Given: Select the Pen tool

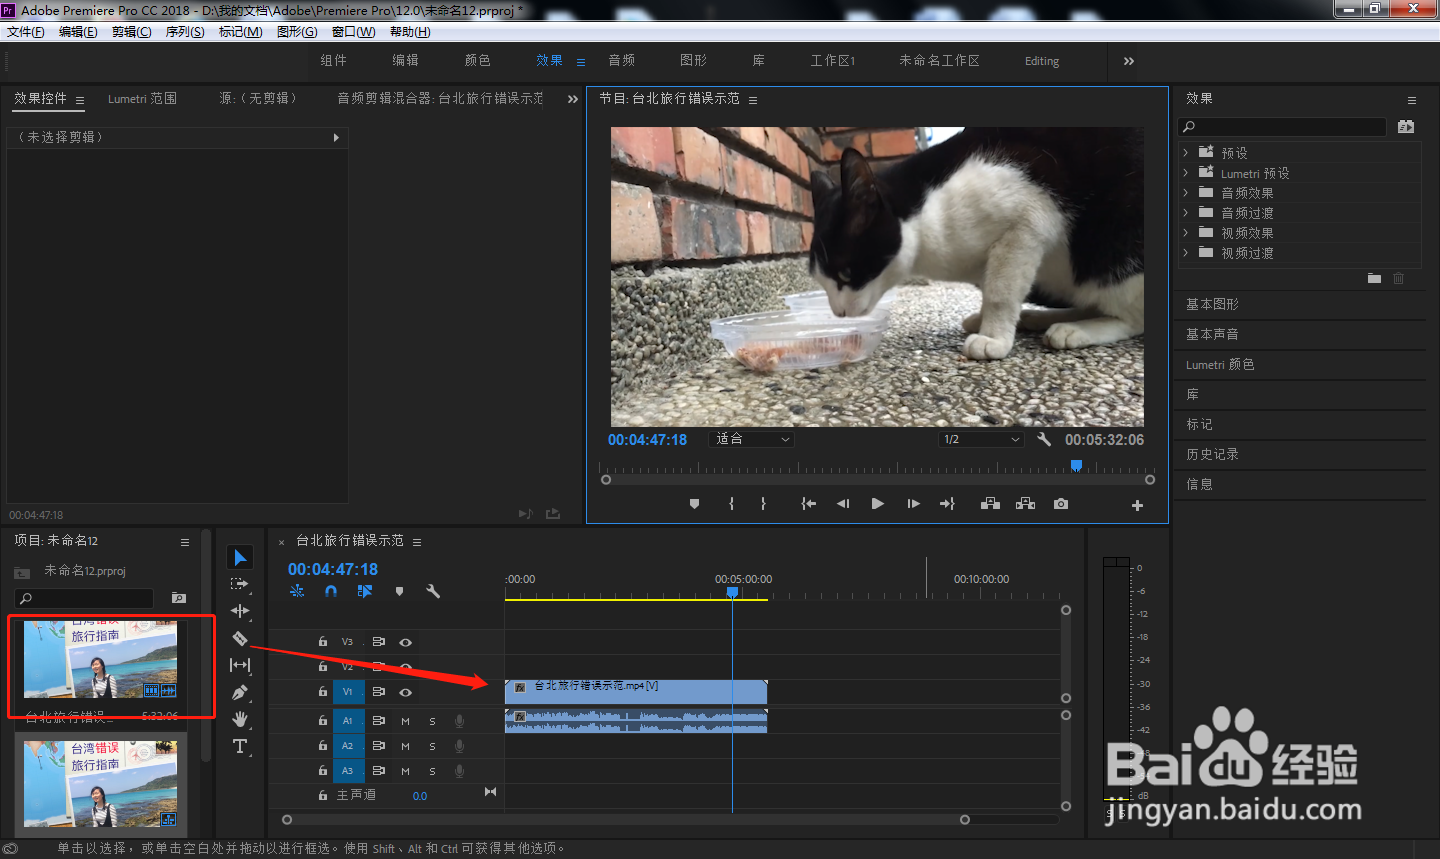Looking at the screenshot, I should (240, 692).
